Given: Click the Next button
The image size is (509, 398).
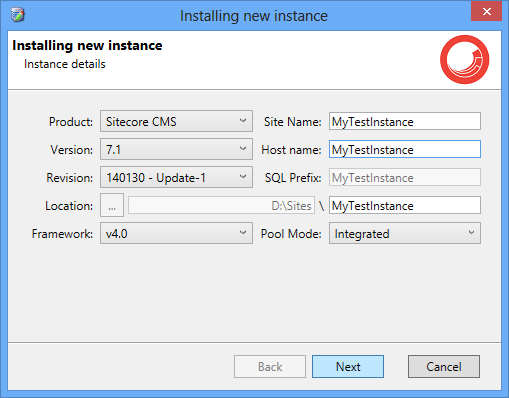Looking at the screenshot, I should point(348,367).
